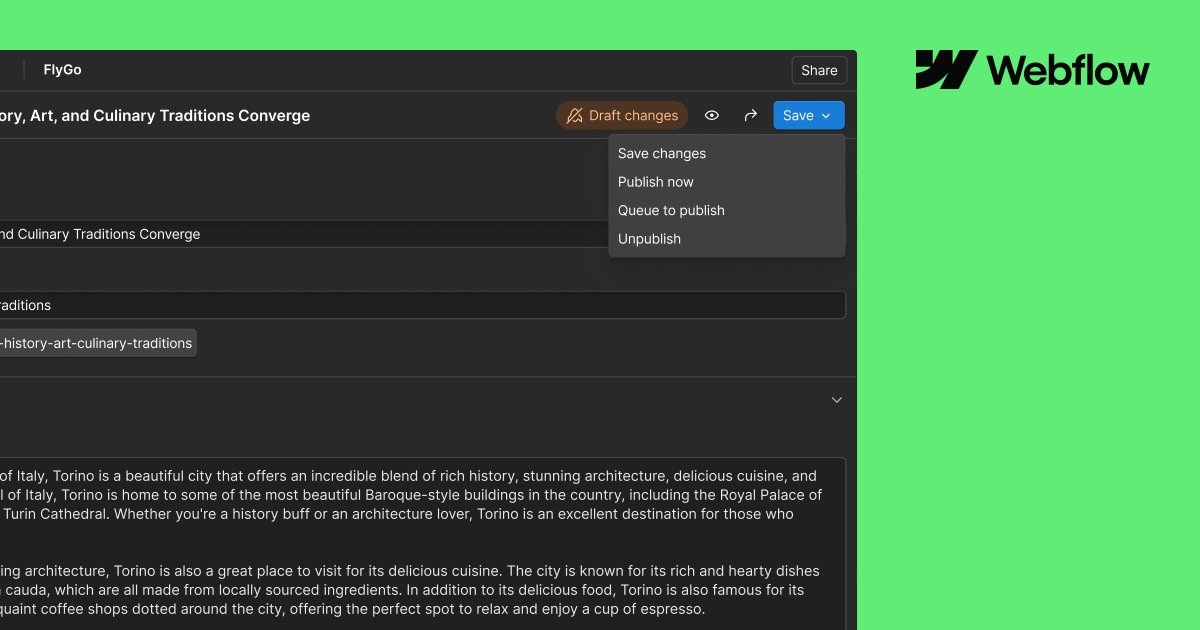The image size is (1200, 630).
Task: Toggle draft visibility with the eye control
Action: pyautogui.click(x=712, y=115)
